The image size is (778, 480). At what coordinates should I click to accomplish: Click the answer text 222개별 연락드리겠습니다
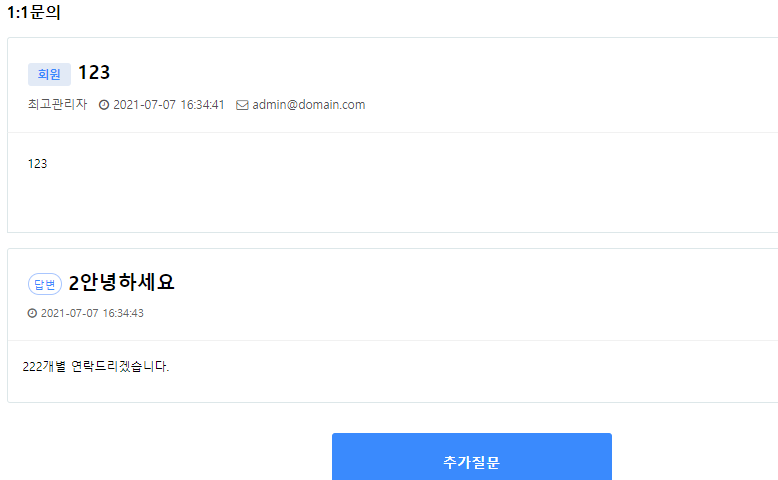pos(96,366)
